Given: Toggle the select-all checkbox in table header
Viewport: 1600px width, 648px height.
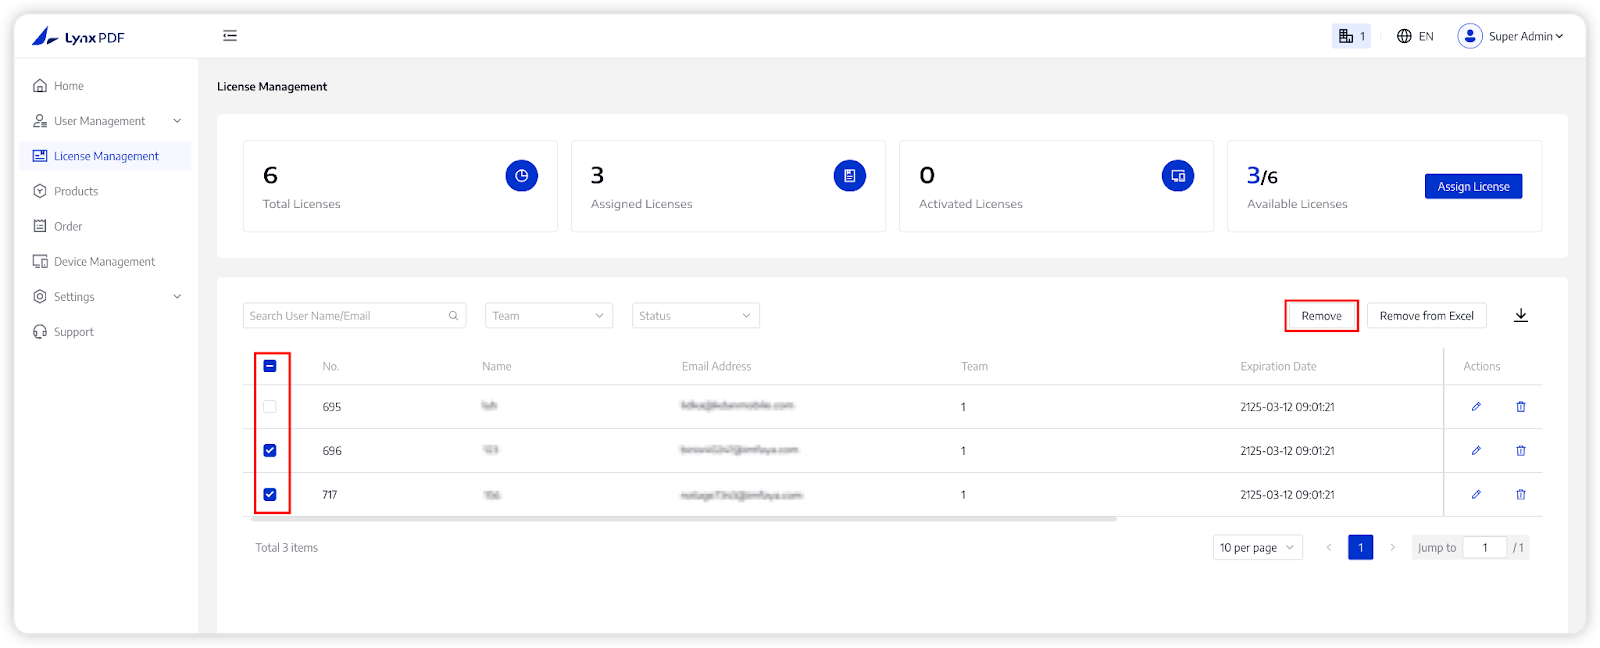Looking at the screenshot, I should click(x=270, y=366).
